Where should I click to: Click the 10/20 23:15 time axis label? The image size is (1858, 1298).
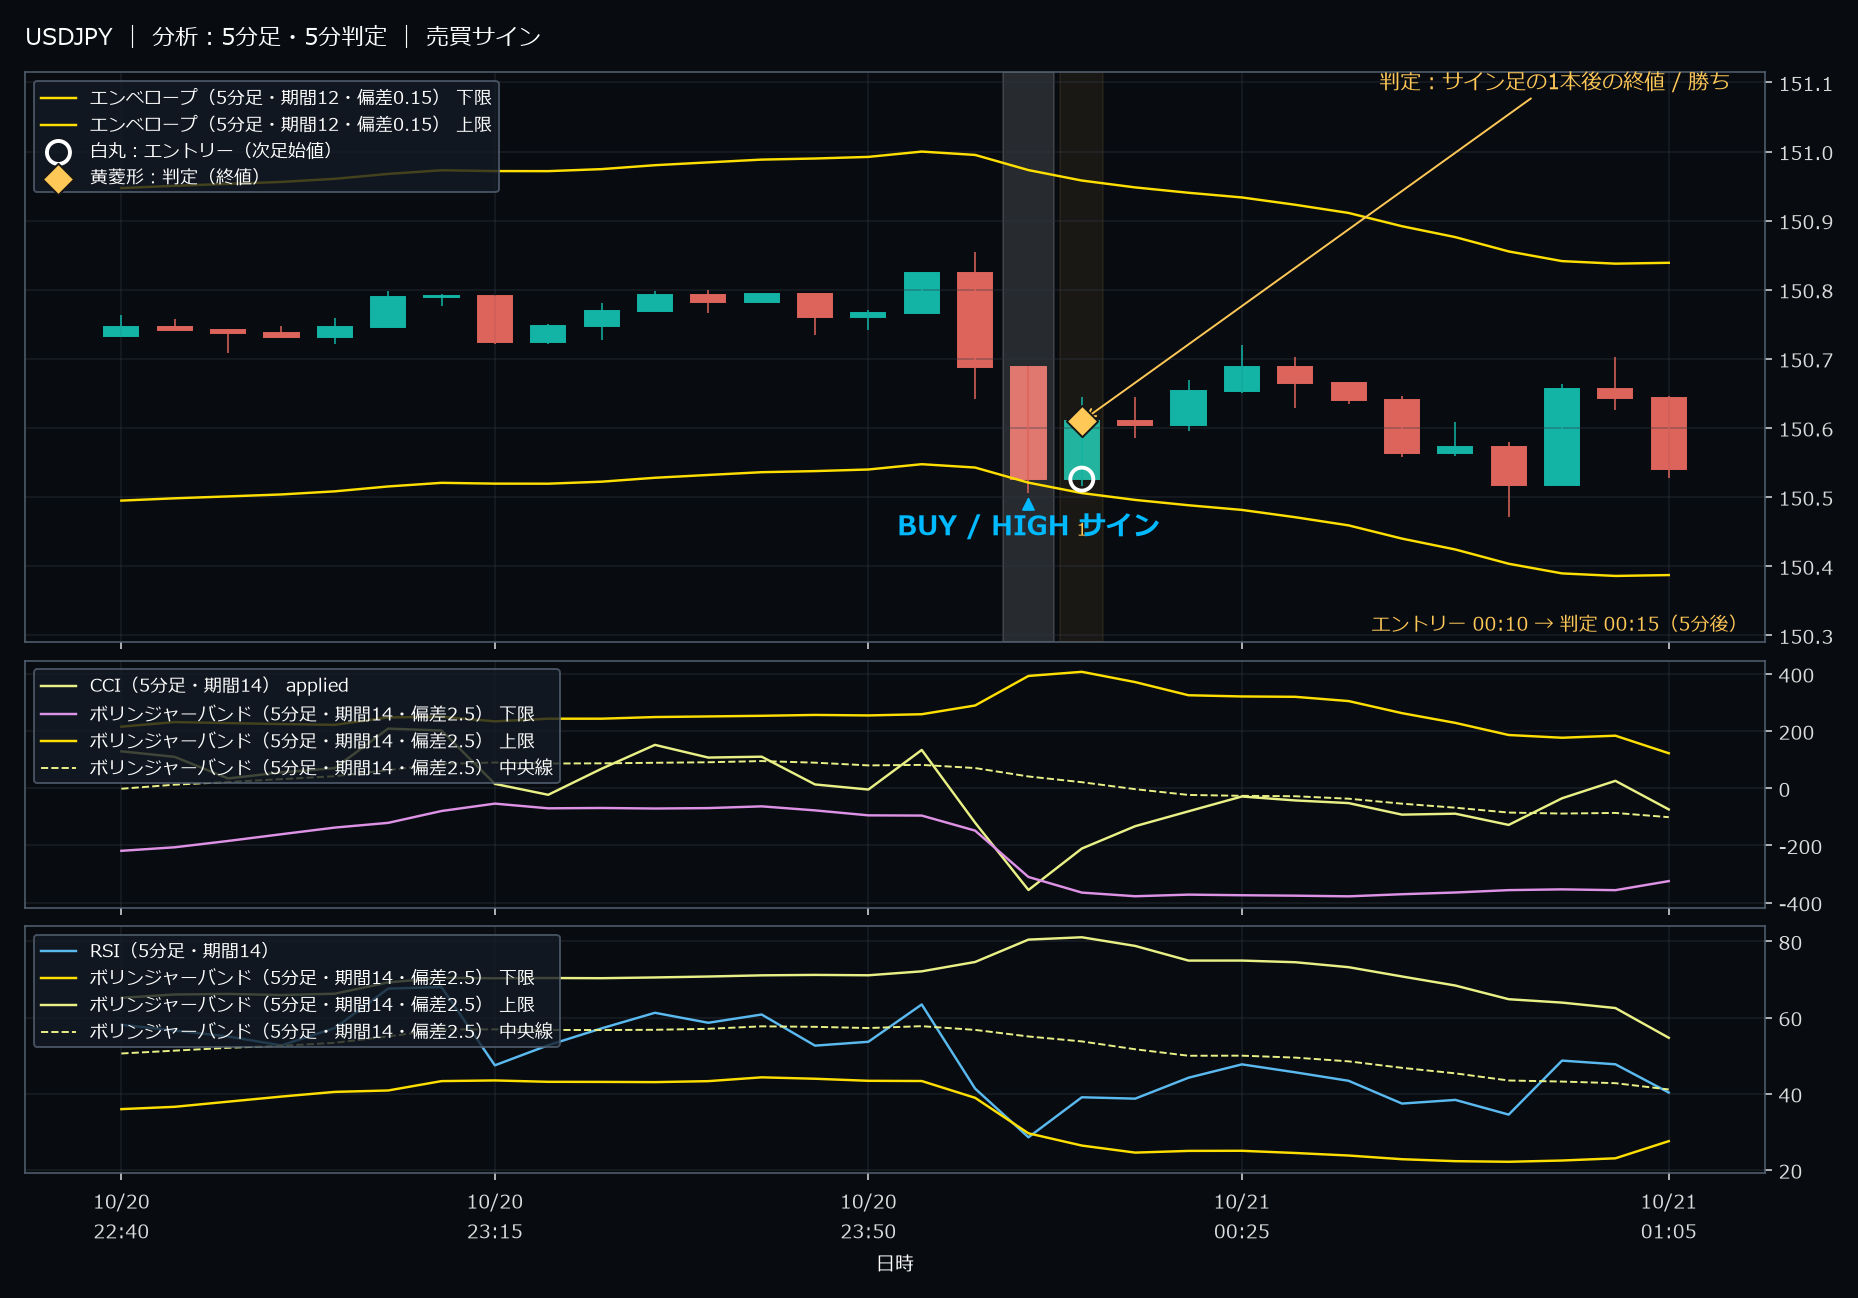(x=495, y=1217)
